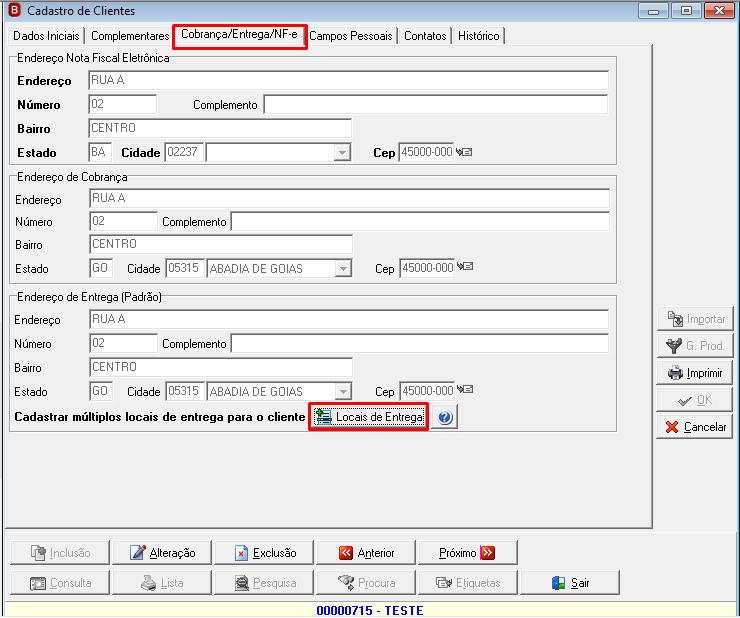
Task: Go to next record with Próximo
Action: [468, 552]
